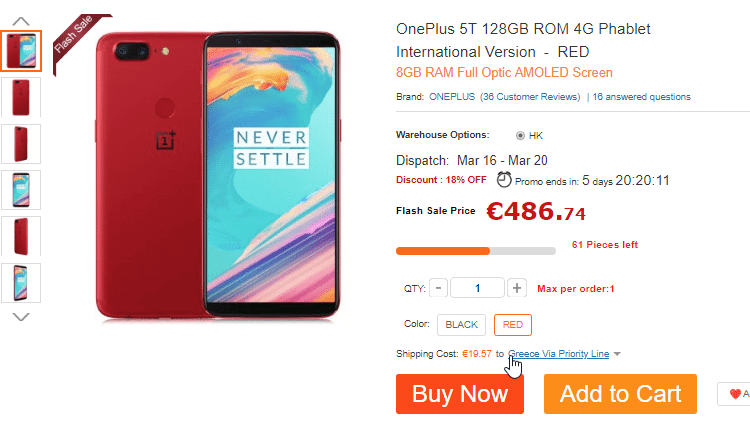The width and height of the screenshot is (750, 421).
Task: Click the heart wishlist icon
Action: pyautogui.click(x=735, y=394)
